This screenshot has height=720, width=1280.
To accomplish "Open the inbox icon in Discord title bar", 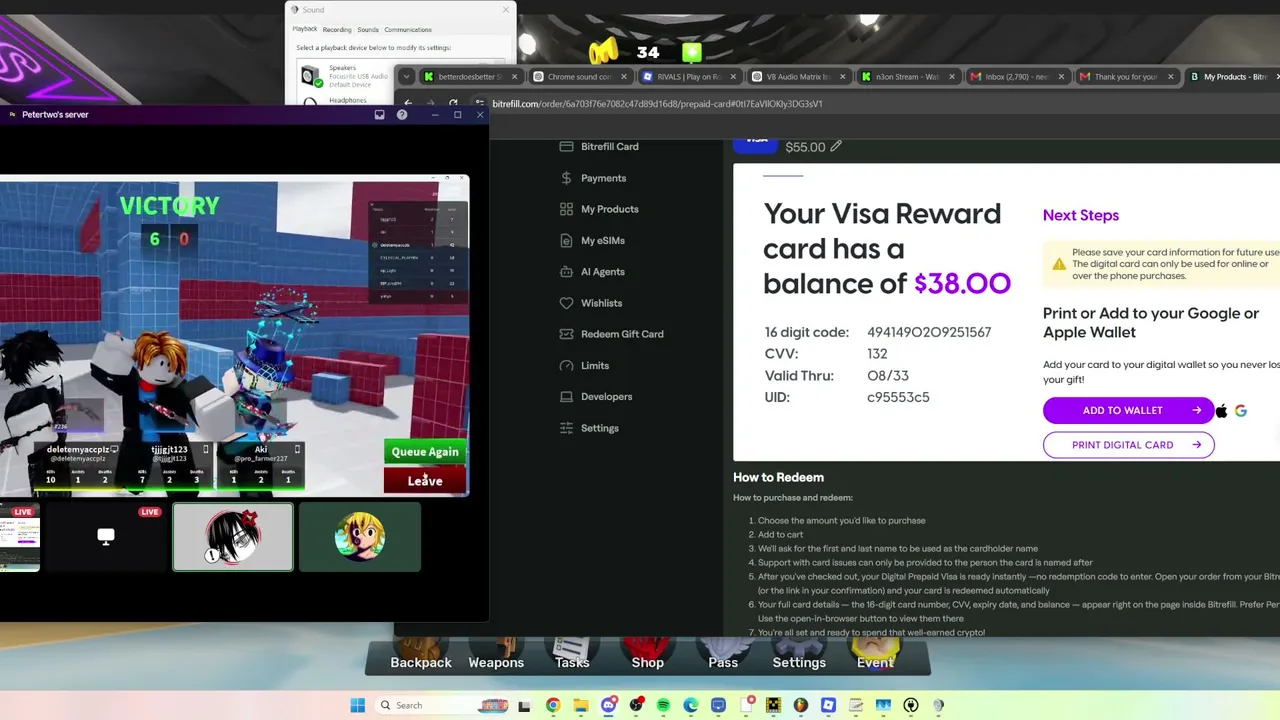I will [x=380, y=115].
